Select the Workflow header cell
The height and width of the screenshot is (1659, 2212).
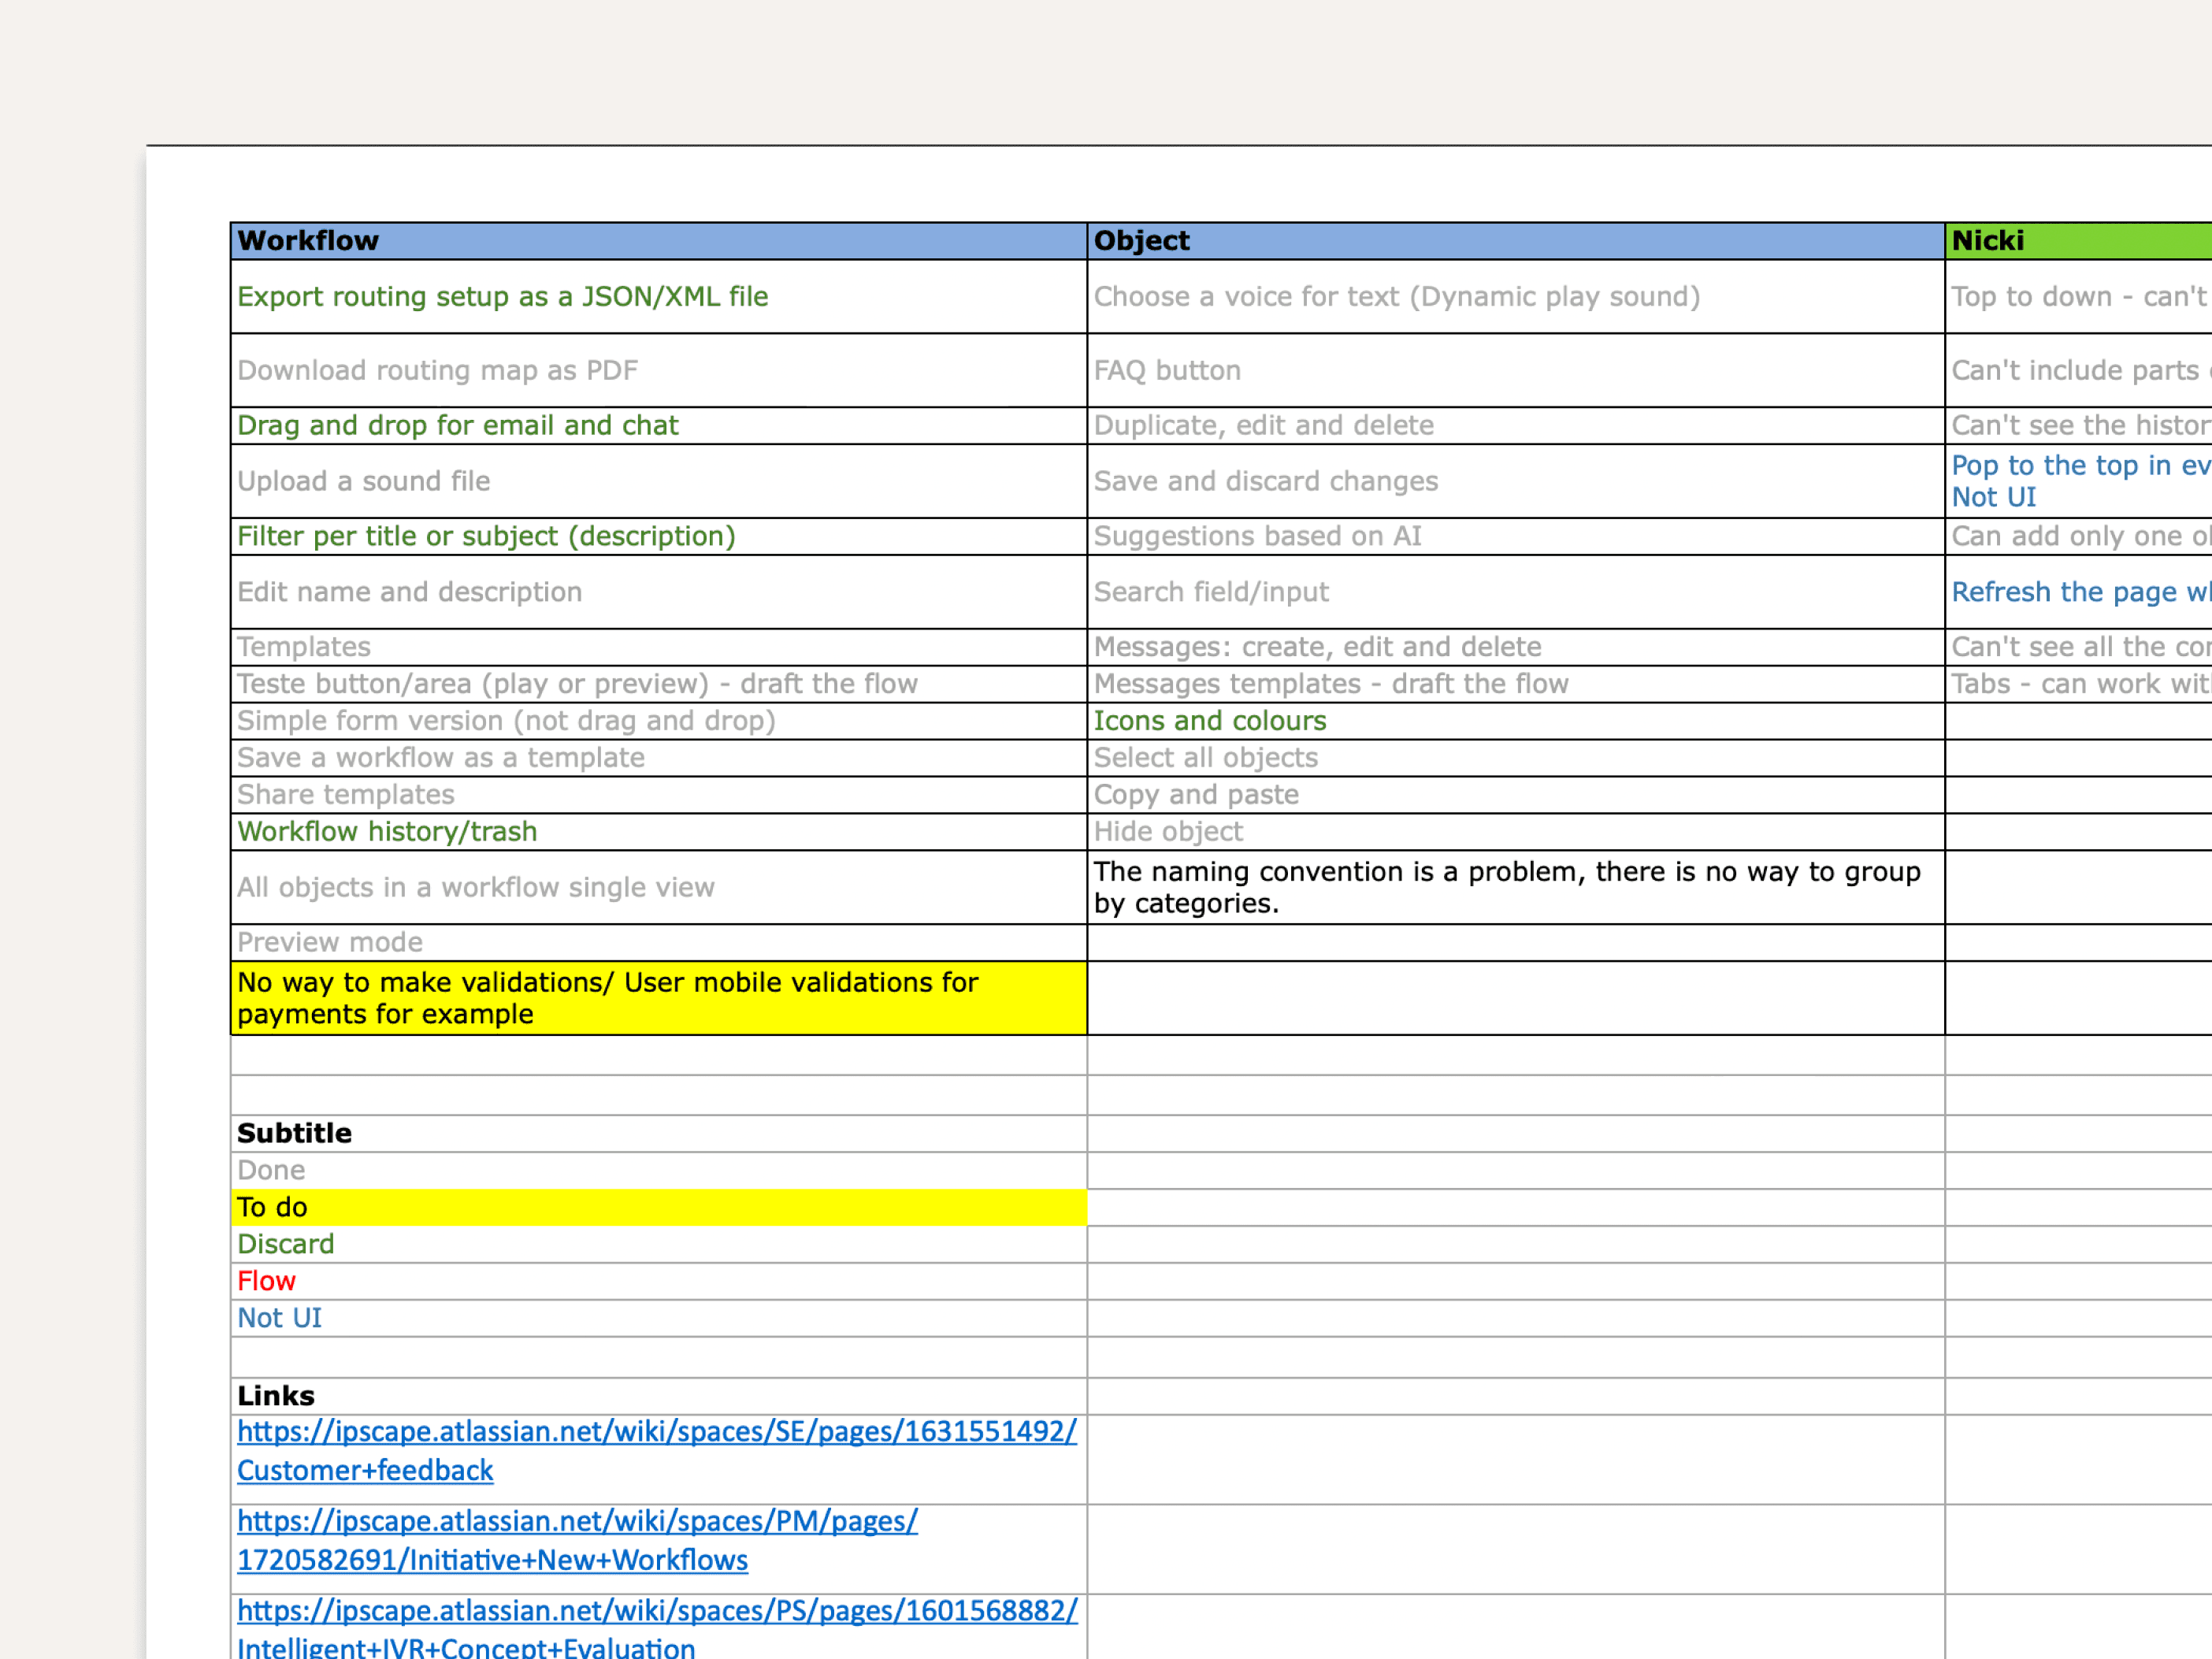[x=657, y=241]
